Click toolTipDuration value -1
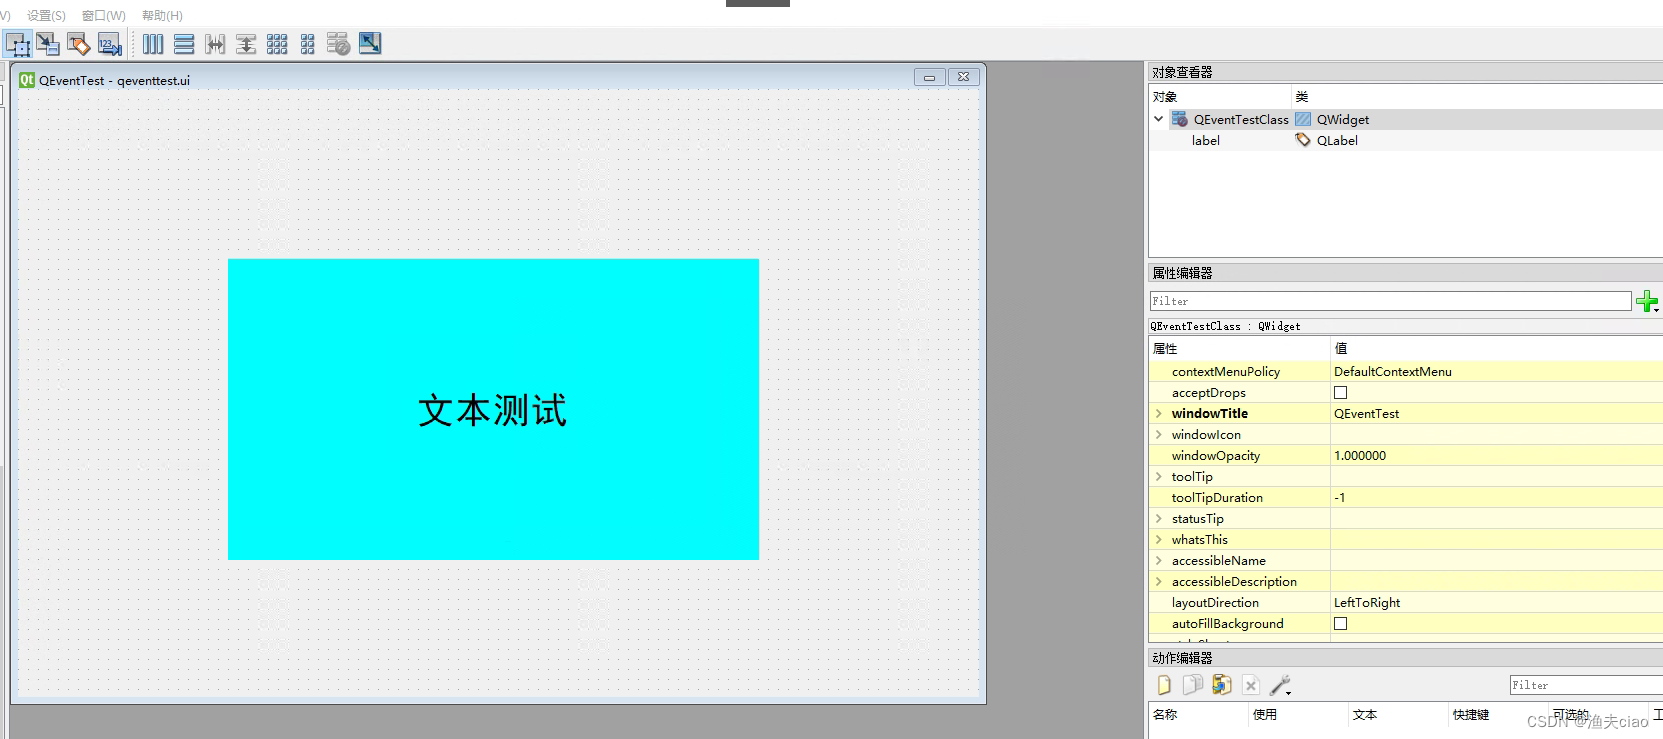Screen dimensions: 1663x739 (x=1339, y=498)
